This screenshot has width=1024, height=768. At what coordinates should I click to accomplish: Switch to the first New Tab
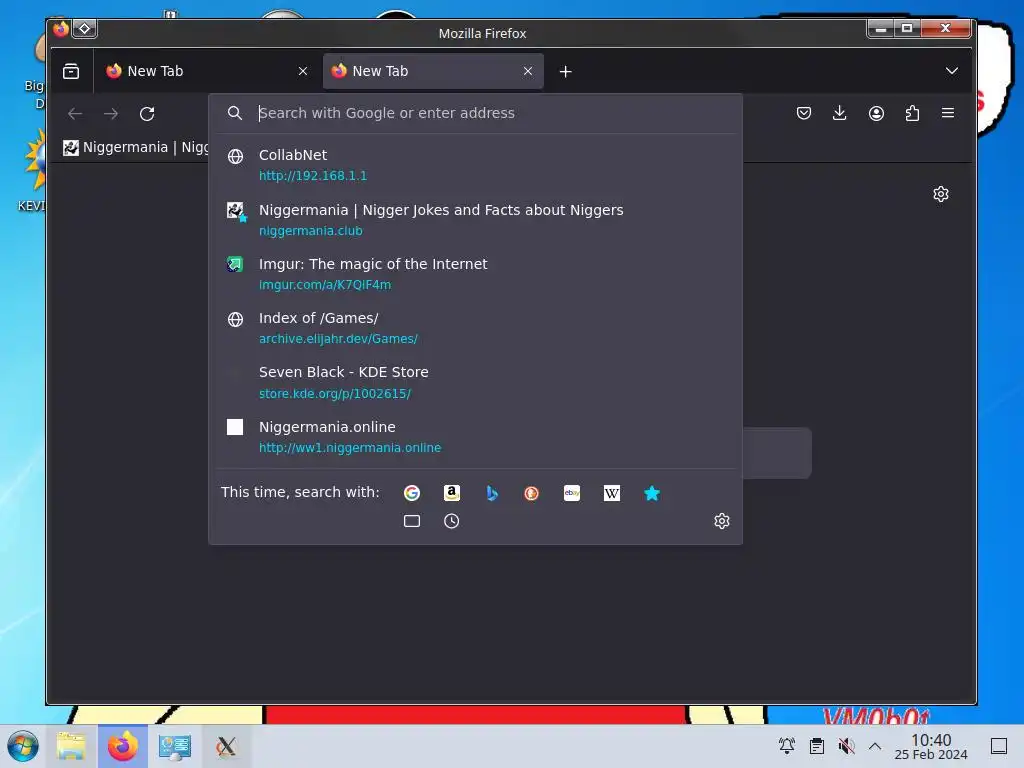tap(206, 71)
